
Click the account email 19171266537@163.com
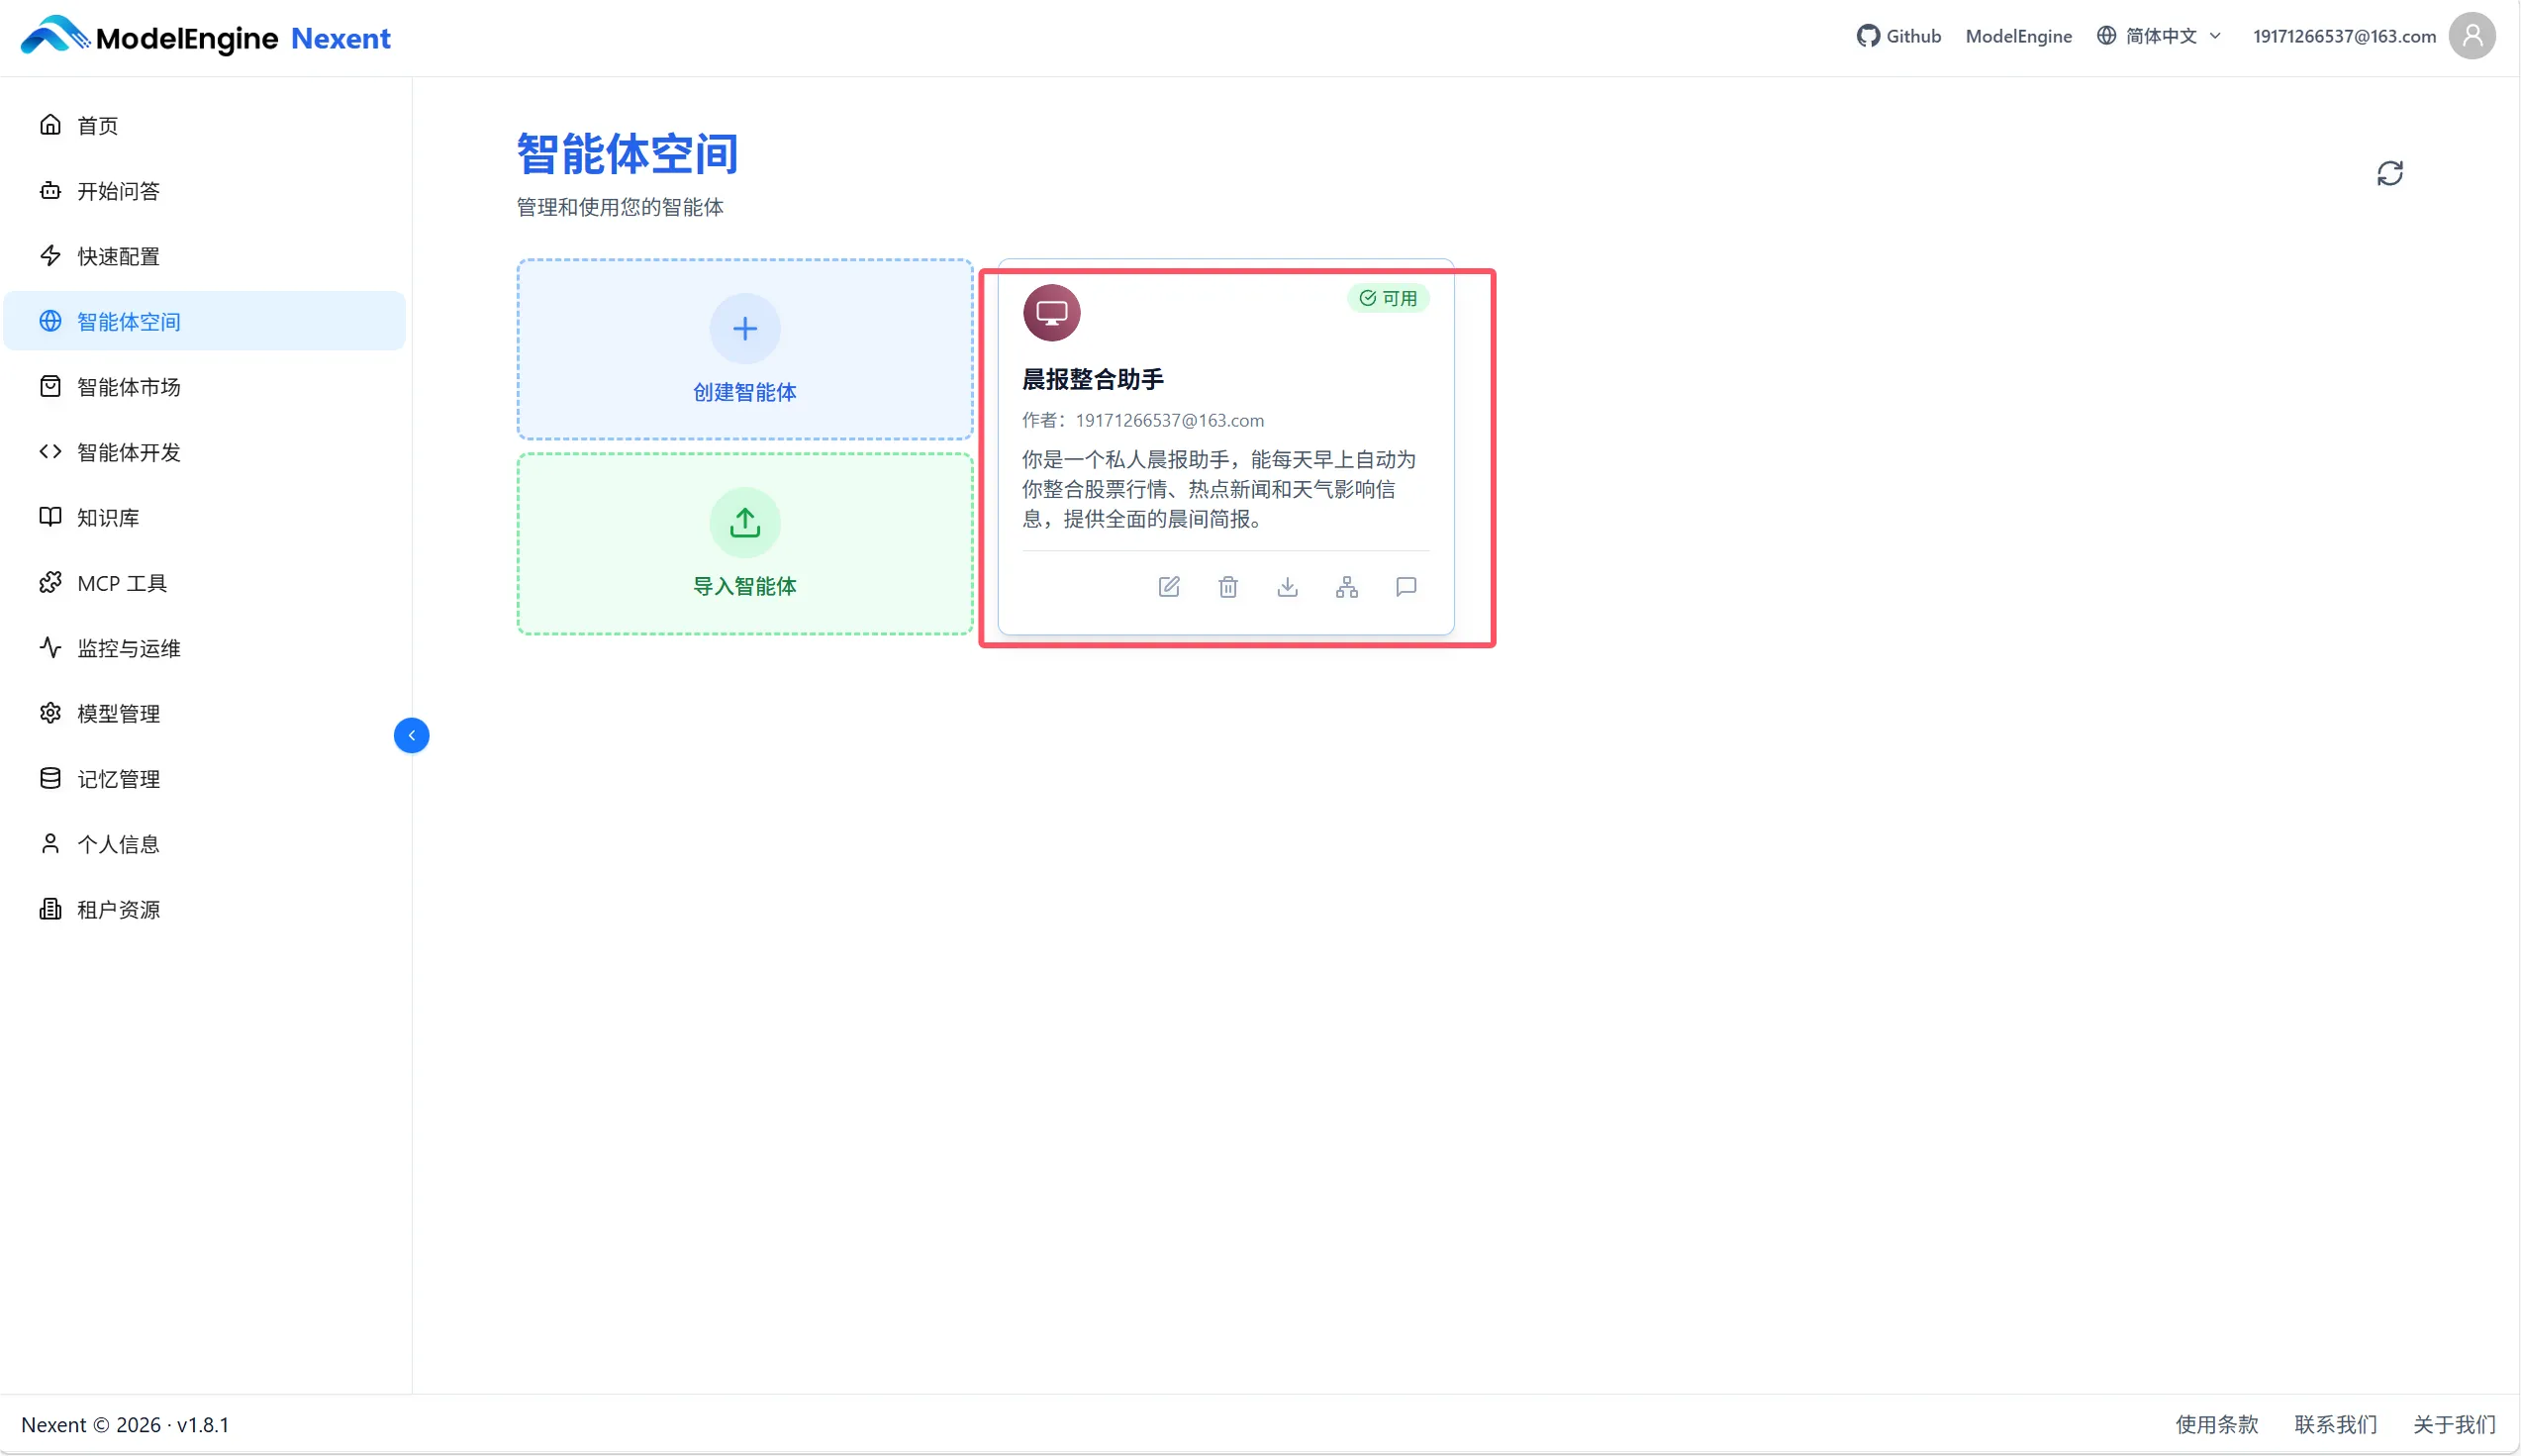(x=2343, y=36)
